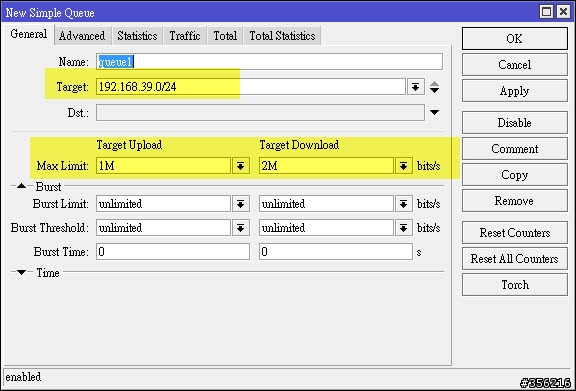Image resolution: width=576 pixels, height=391 pixels.
Task: Close the New Simple Queue window
Action: point(563,12)
